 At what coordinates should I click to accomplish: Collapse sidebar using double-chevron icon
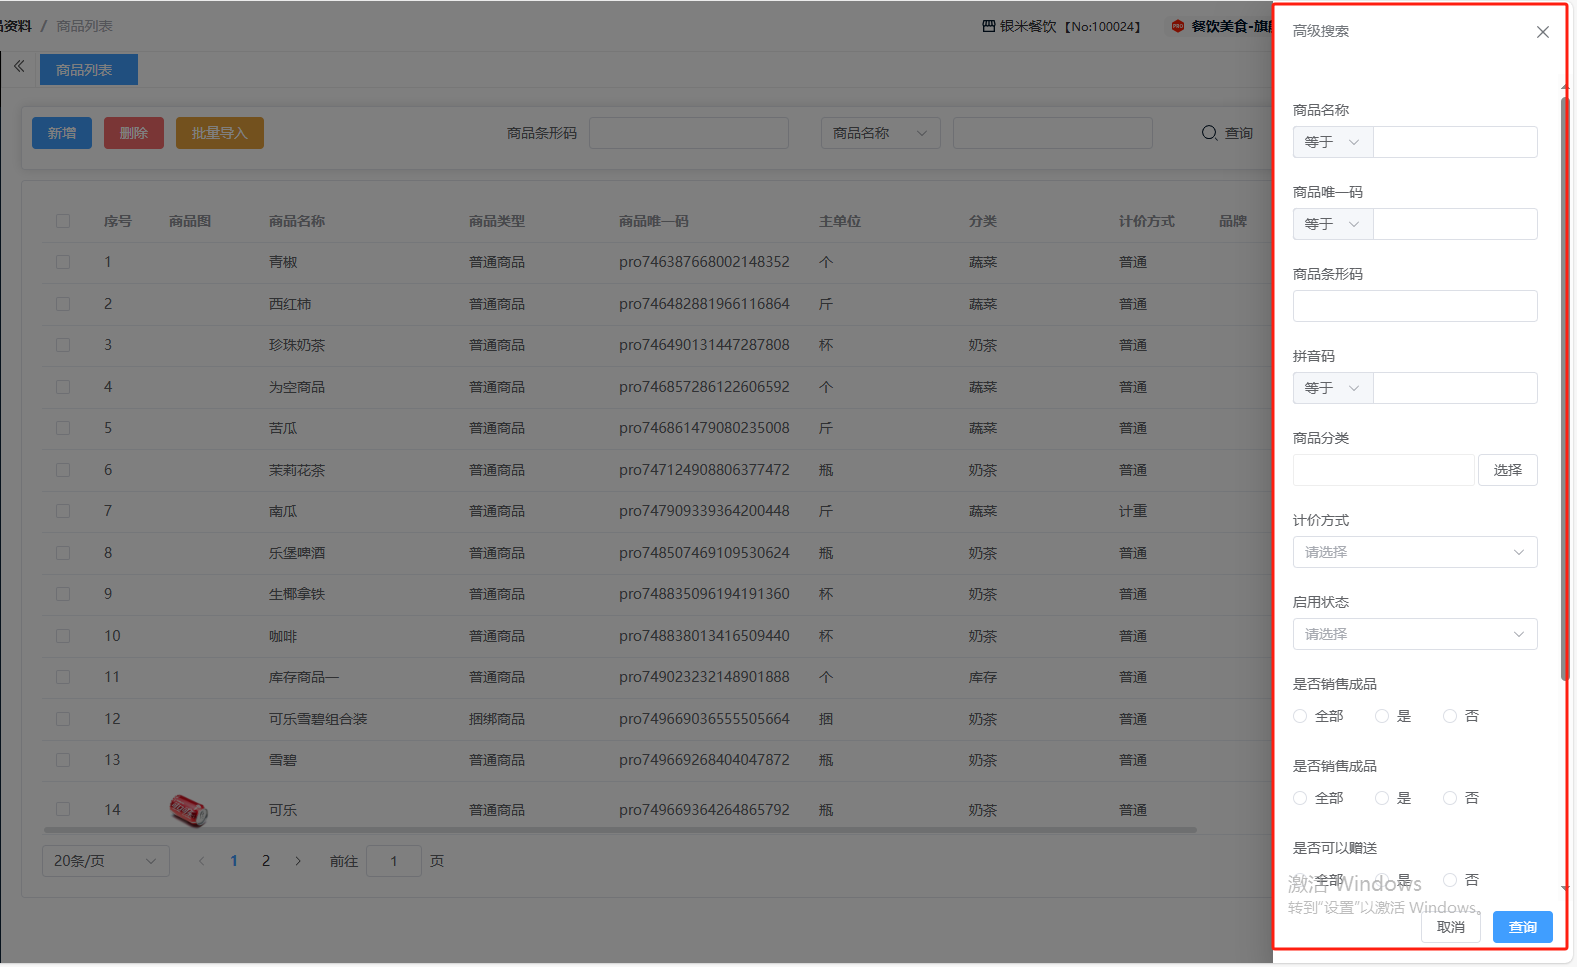pos(19,67)
